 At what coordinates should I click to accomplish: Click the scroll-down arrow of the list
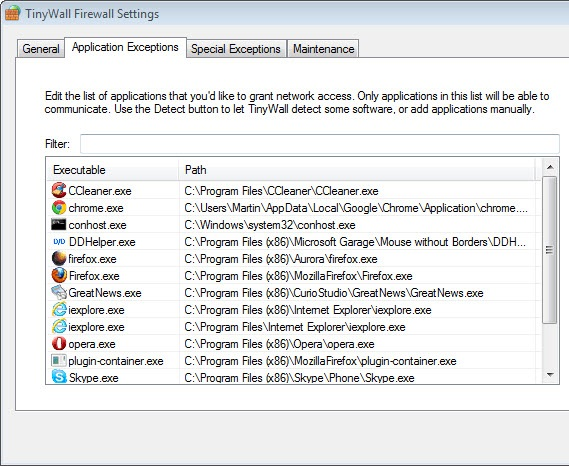click(x=550, y=375)
